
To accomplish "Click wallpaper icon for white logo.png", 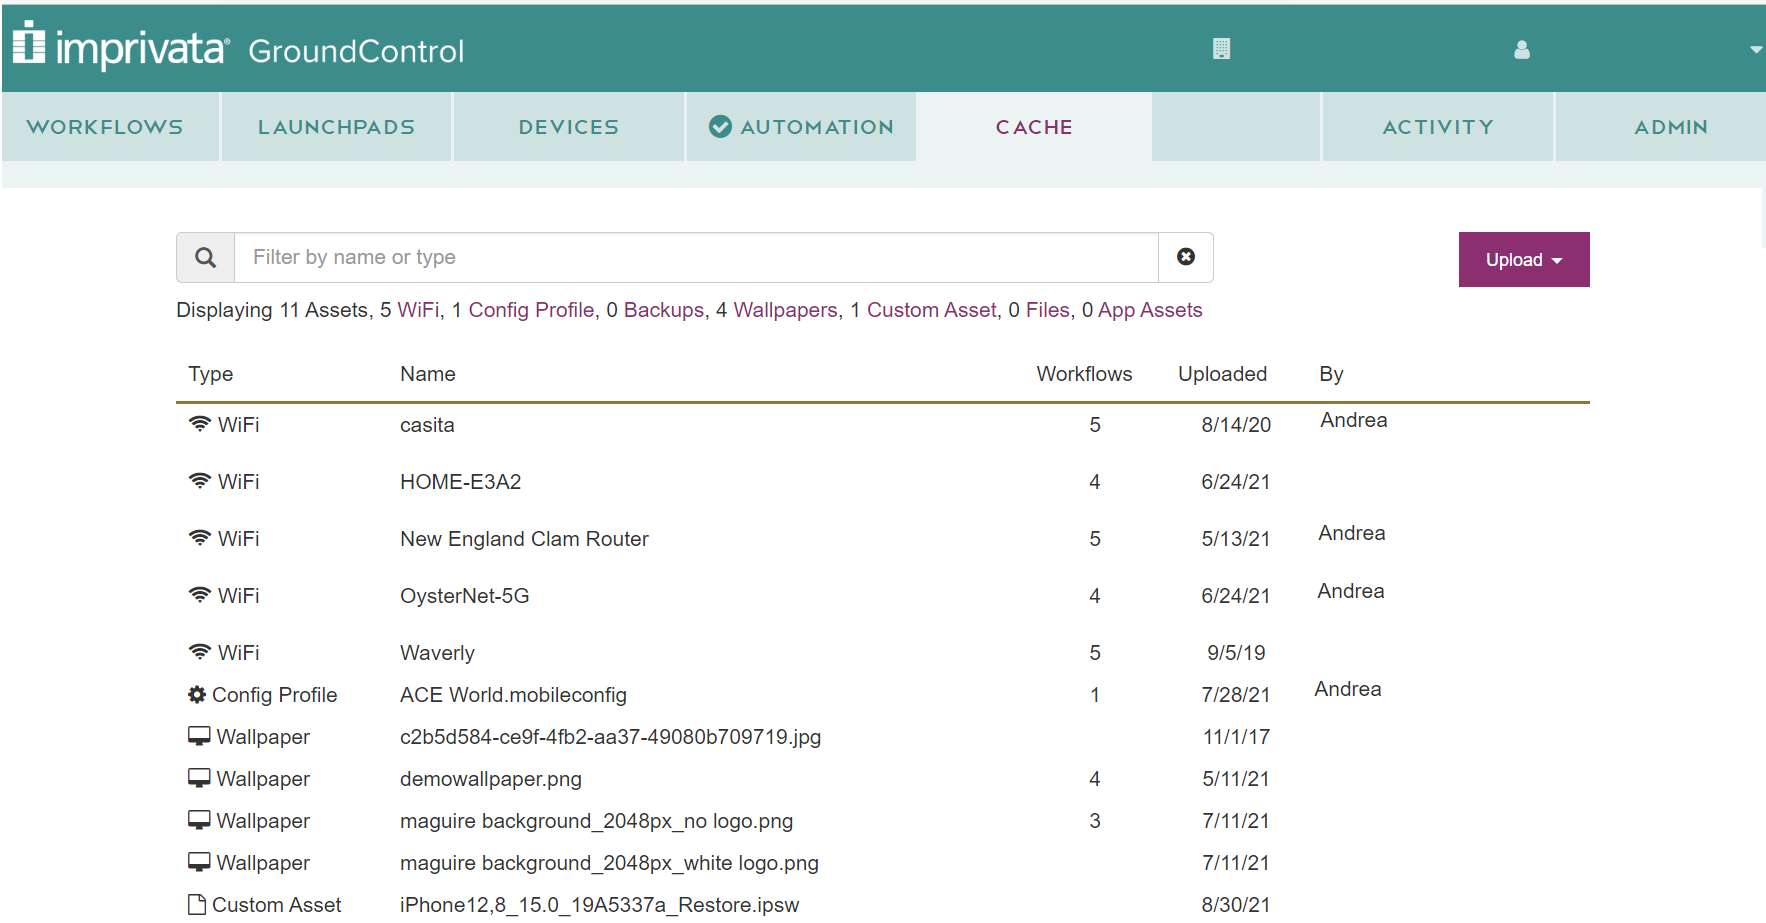I will coord(199,862).
